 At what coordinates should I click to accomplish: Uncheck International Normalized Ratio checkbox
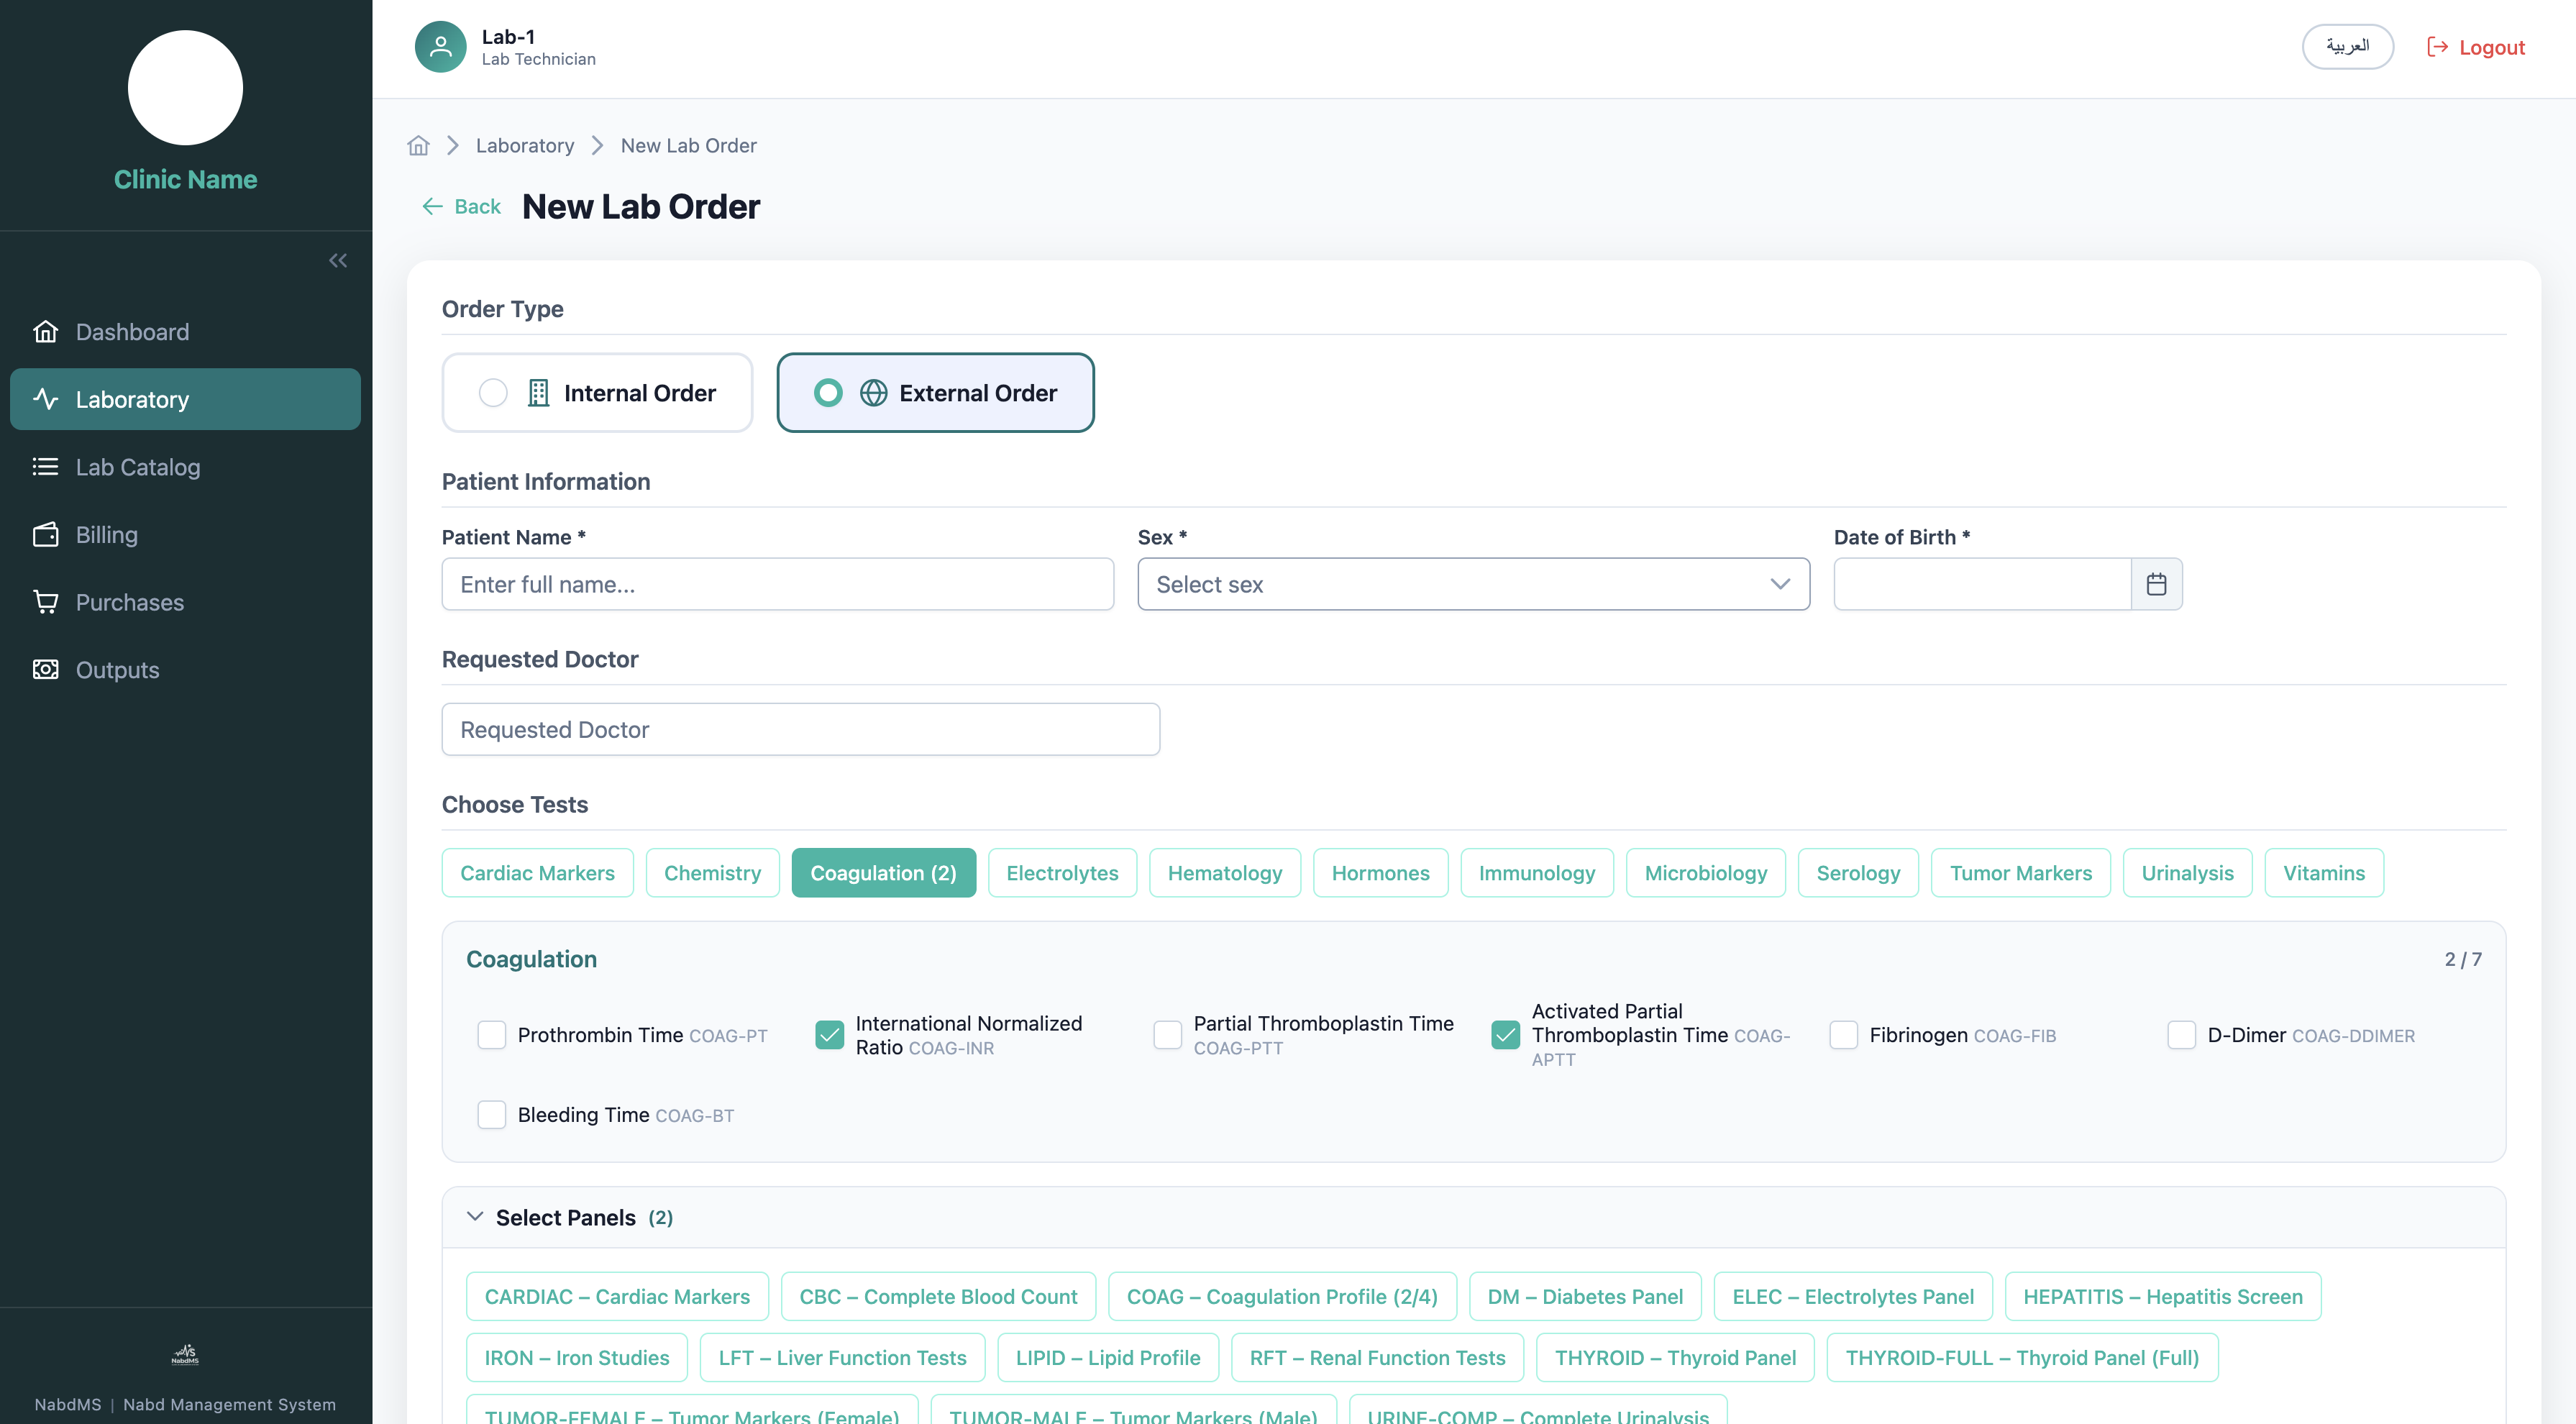[x=830, y=1034]
